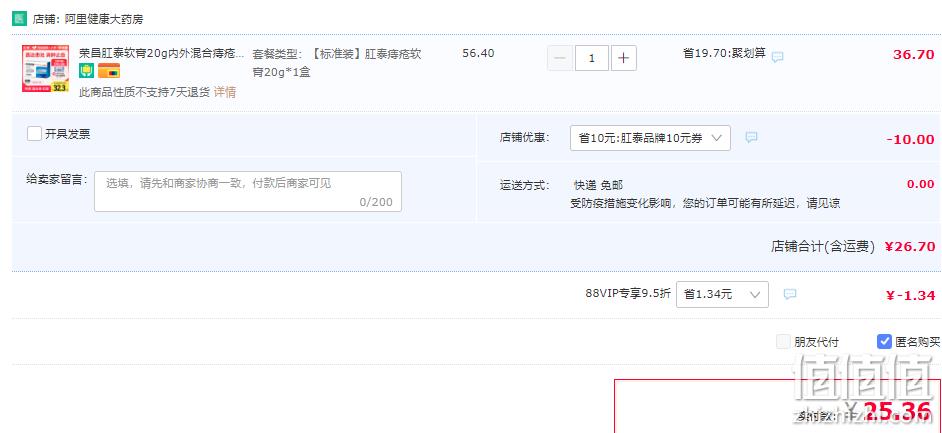
Task: Select the package type text 【标准装】肛泰痔疮软膏
Action: point(337,62)
